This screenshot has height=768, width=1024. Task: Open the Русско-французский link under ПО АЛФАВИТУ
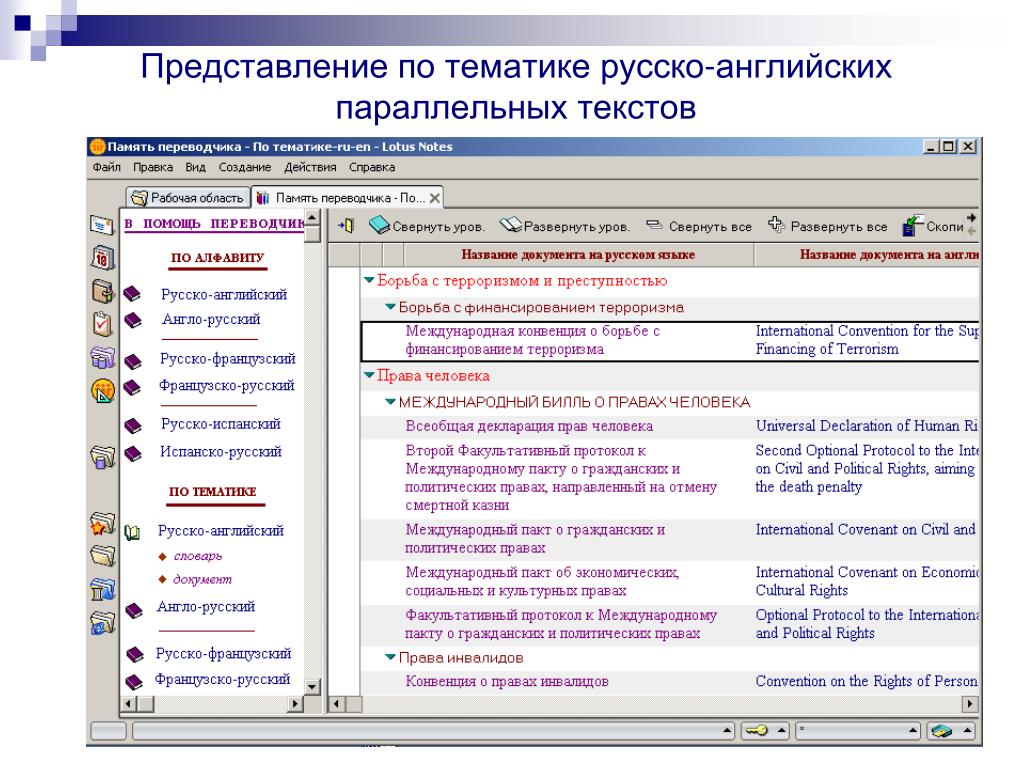click(227, 359)
